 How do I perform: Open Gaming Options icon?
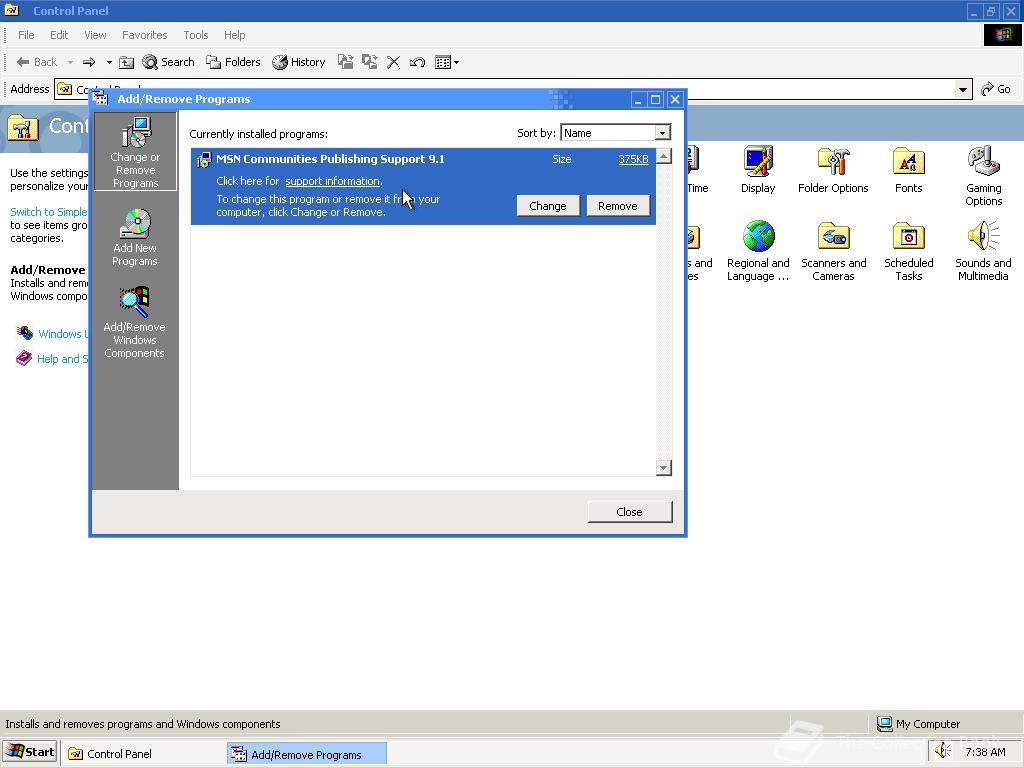(x=984, y=176)
